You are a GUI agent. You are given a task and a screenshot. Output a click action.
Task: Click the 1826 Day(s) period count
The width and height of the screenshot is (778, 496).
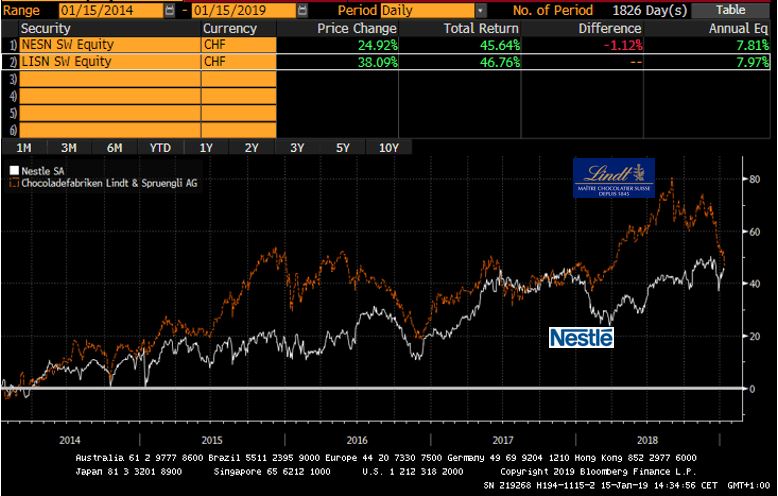(x=650, y=10)
